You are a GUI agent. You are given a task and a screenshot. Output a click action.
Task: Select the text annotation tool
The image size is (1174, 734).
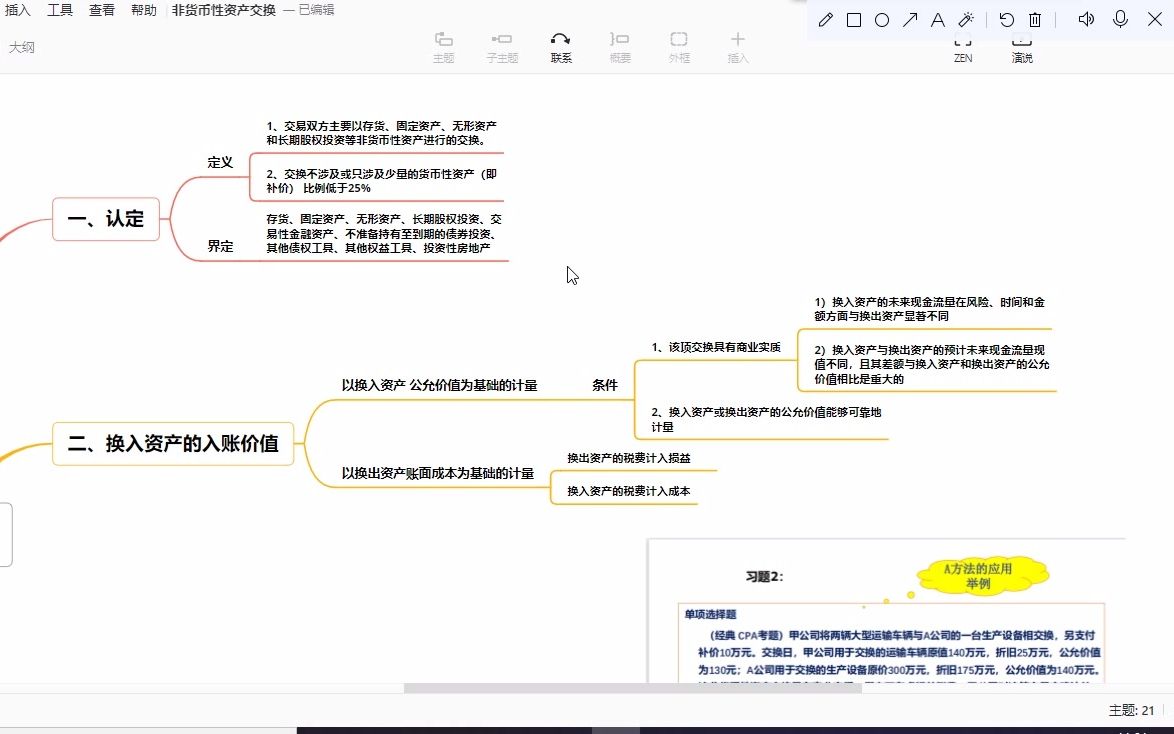(937, 18)
